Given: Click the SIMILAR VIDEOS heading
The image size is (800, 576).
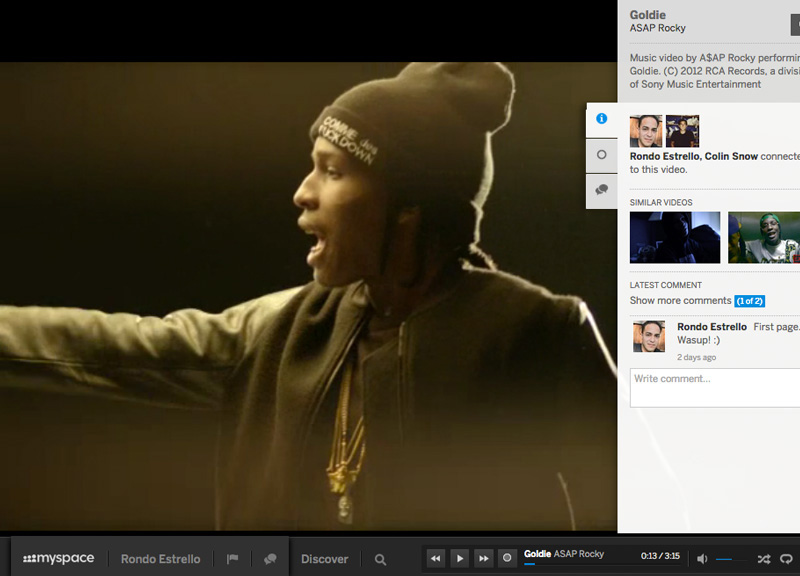Looking at the screenshot, I should (661, 203).
